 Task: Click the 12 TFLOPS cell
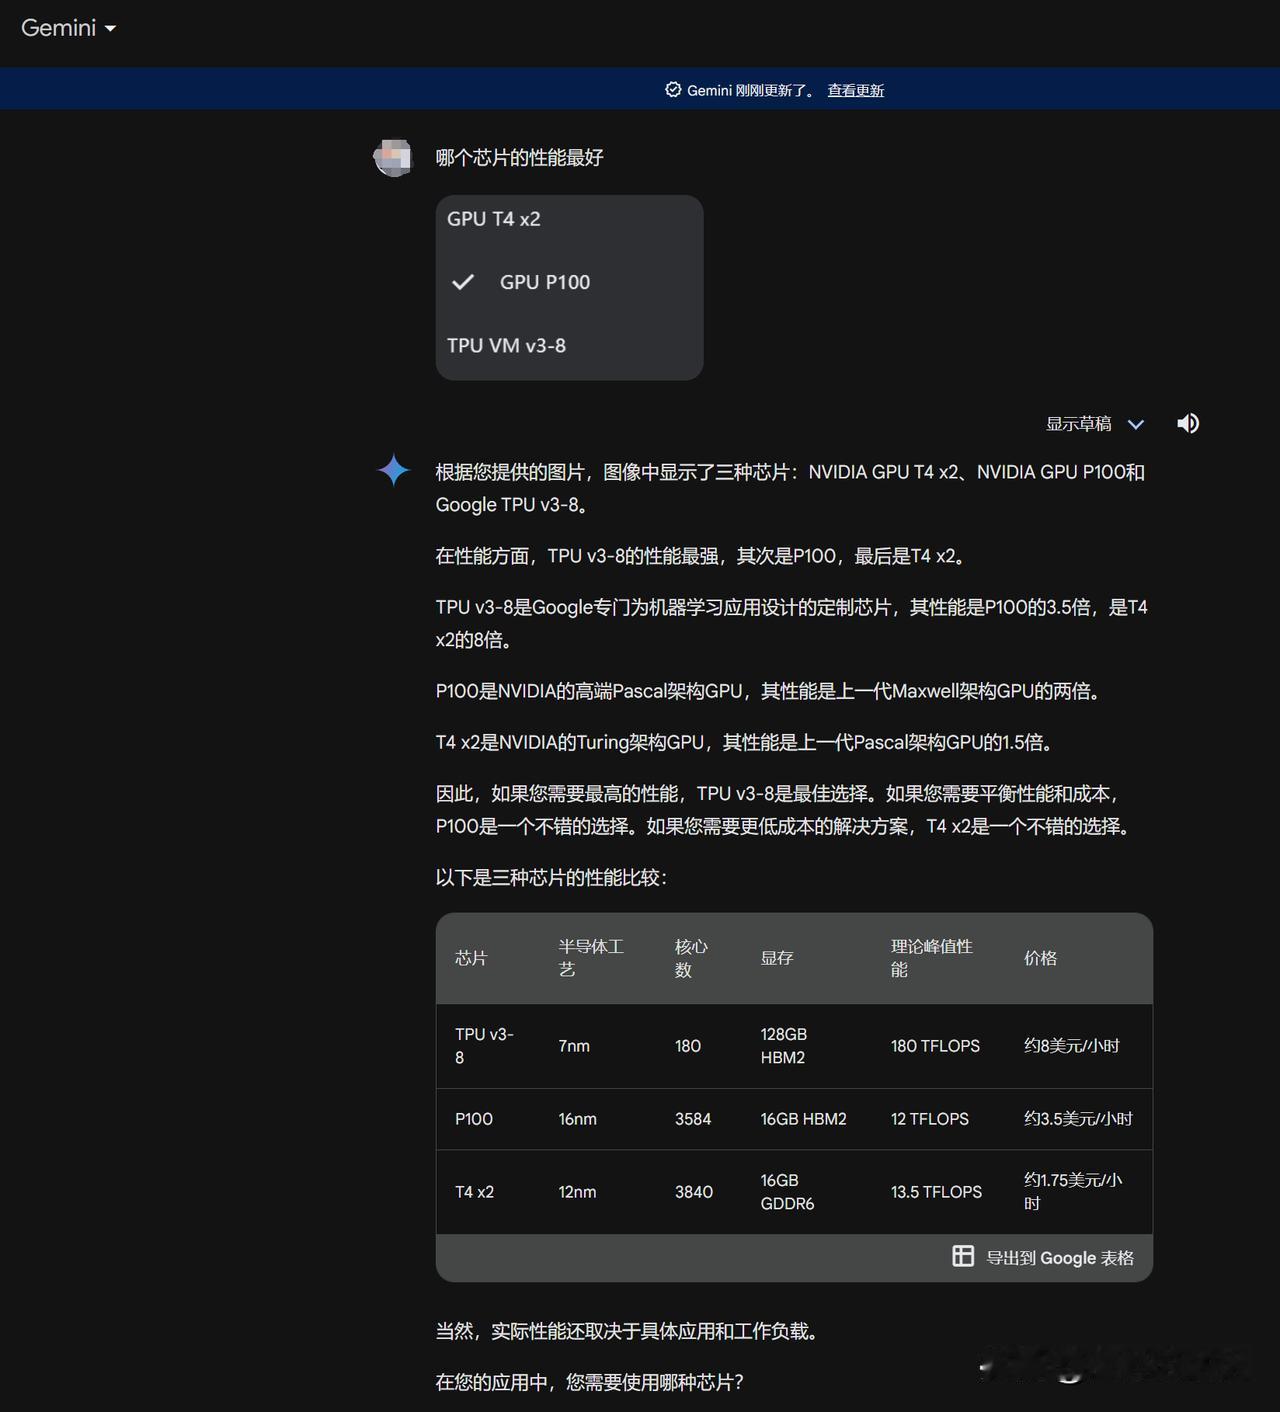coord(930,1119)
